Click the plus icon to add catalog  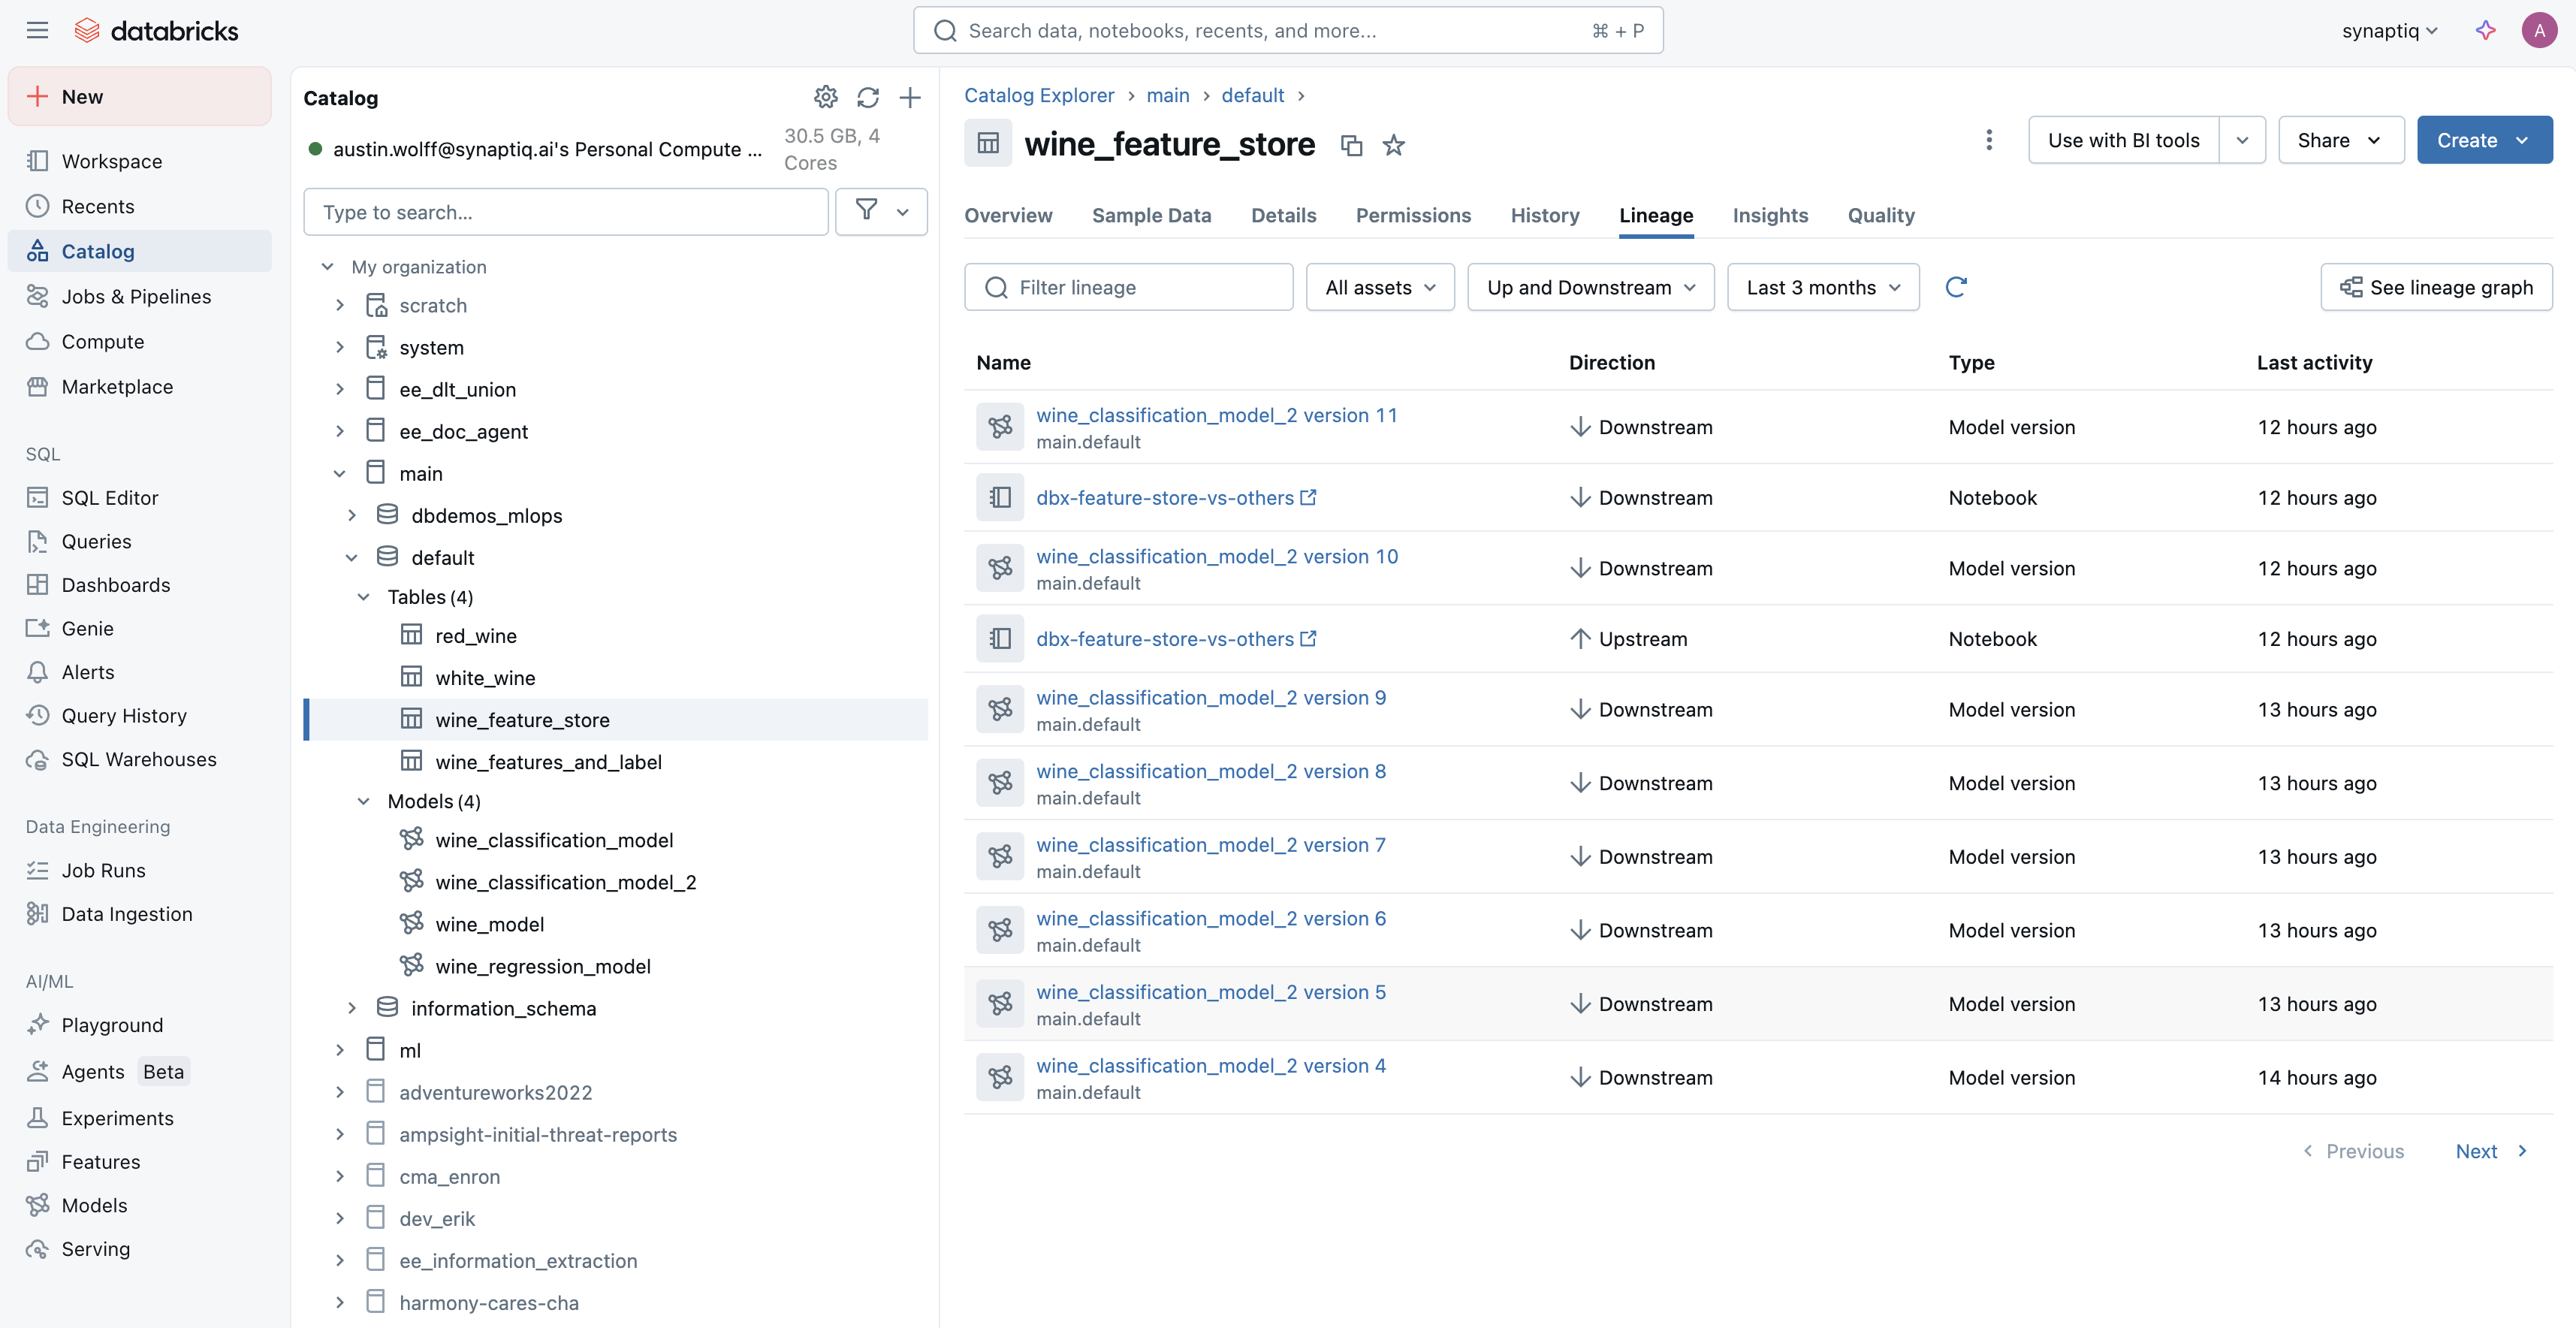tap(909, 97)
